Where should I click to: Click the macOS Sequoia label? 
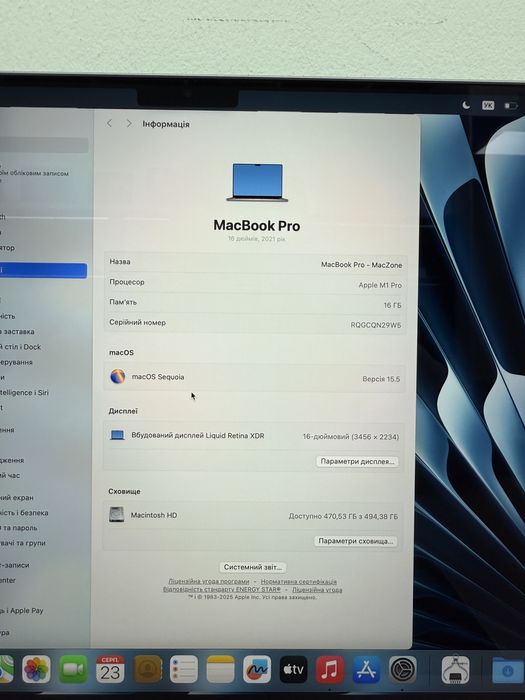[x=158, y=377]
